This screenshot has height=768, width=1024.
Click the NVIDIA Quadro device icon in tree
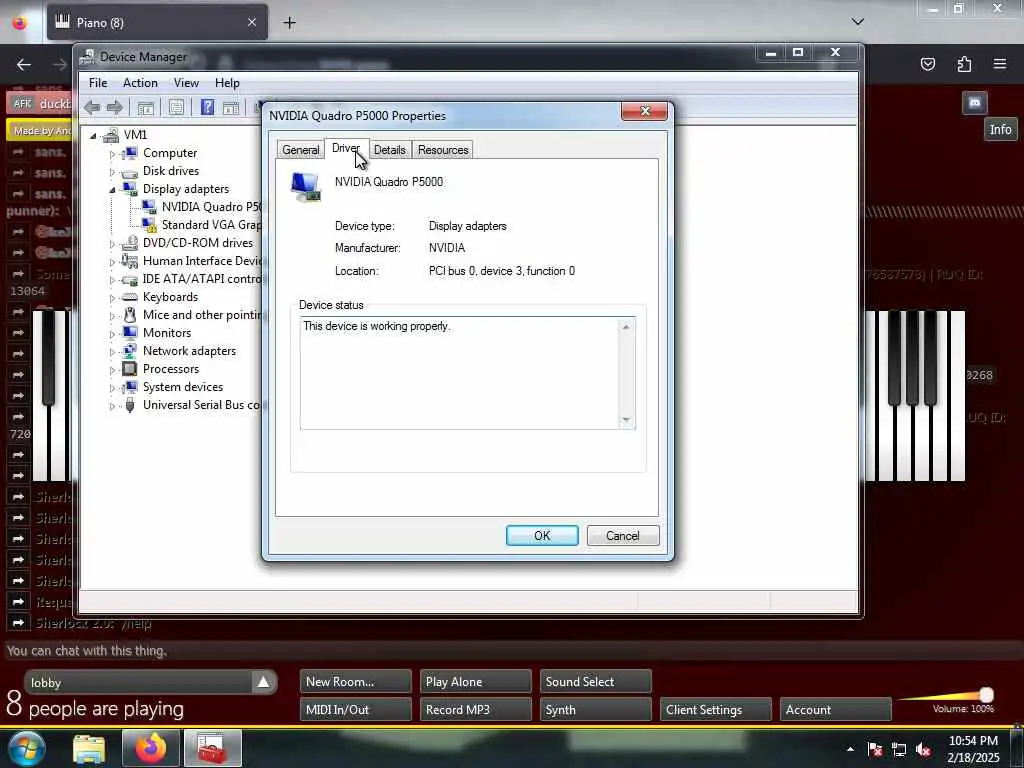coord(150,207)
